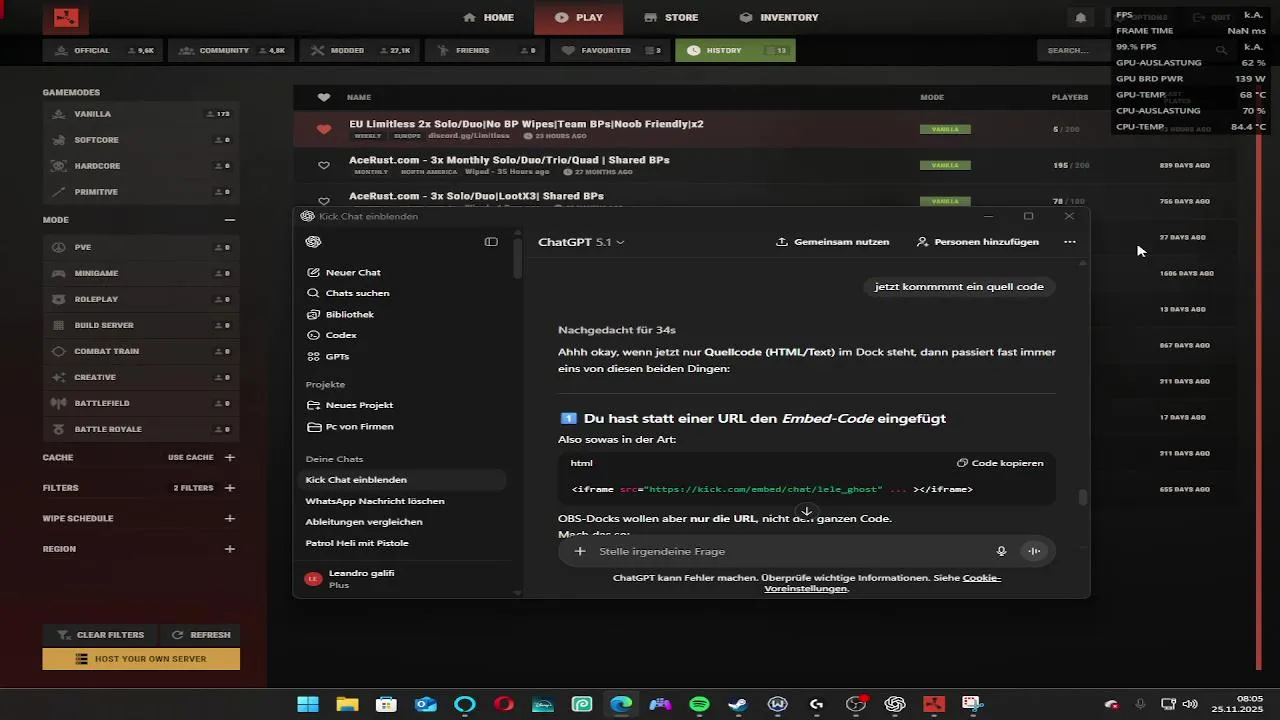The height and width of the screenshot is (720, 1280).
Task: Switch to the OFFICIAL server tab
Action: pos(103,50)
